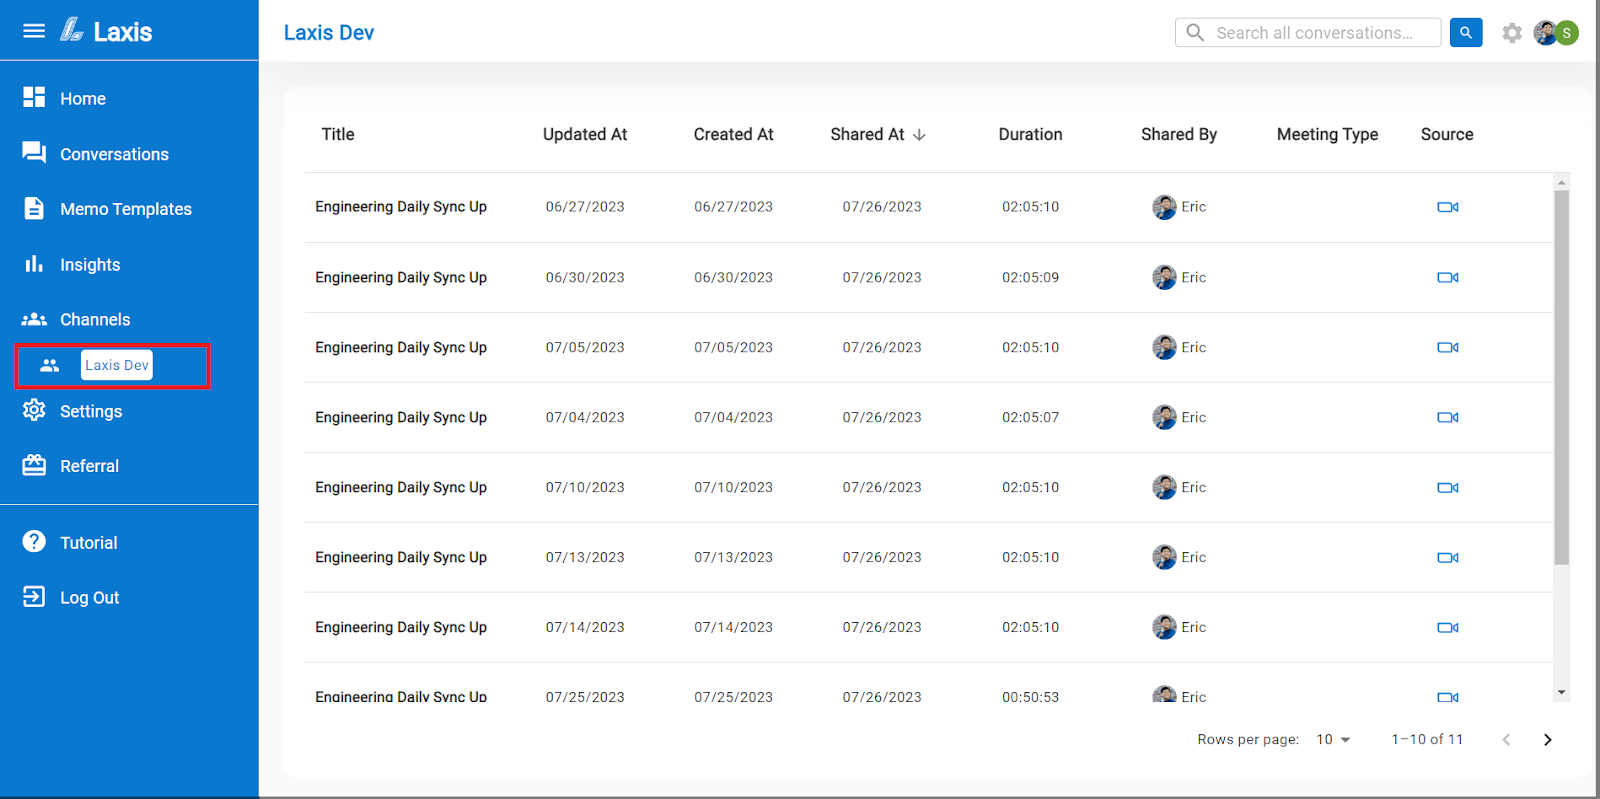
Task: Go to the next page
Action: point(1547,740)
